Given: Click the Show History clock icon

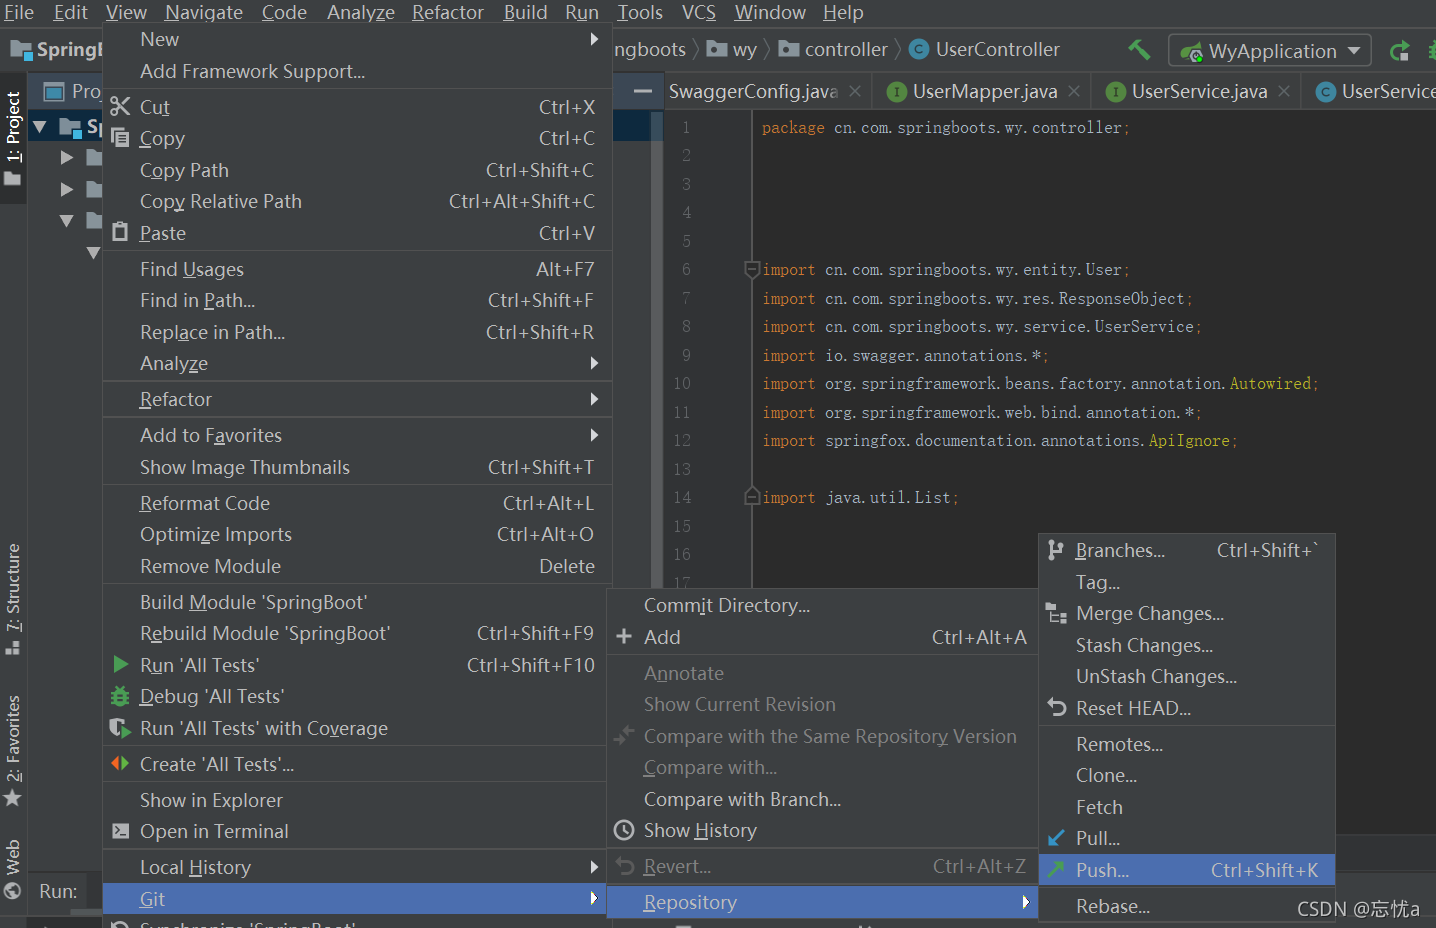Looking at the screenshot, I should click(x=624, y=830).
